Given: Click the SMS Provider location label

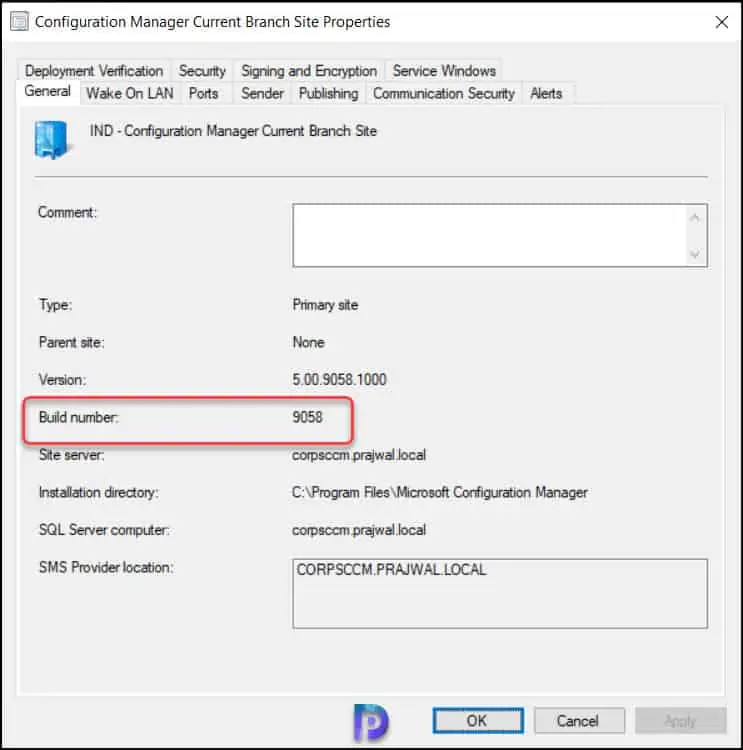Looking at the screenshot, I should point(106,567).
